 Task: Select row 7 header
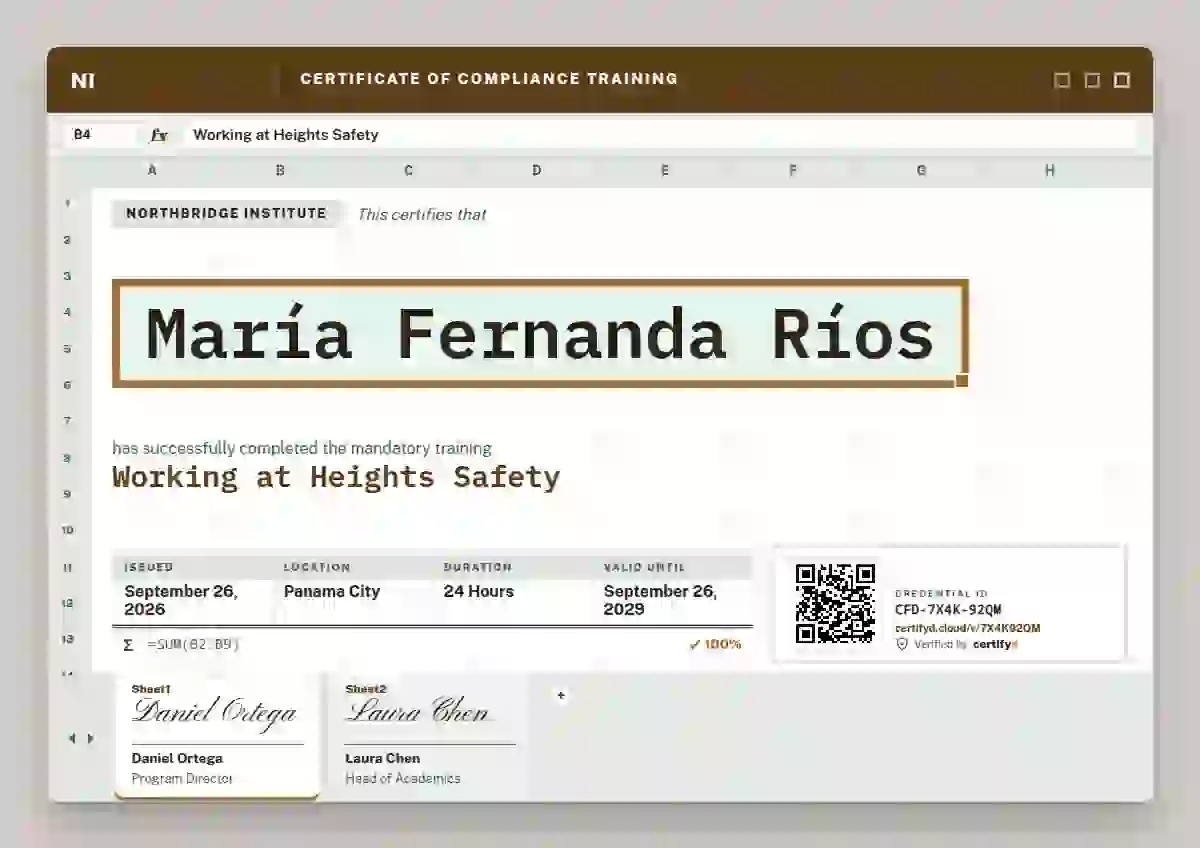[68, 421]
